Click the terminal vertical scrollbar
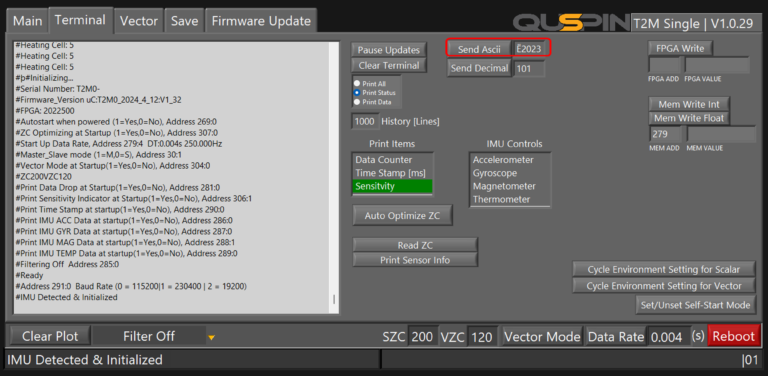This screenshot has width=768, height=376. [335, 177]
